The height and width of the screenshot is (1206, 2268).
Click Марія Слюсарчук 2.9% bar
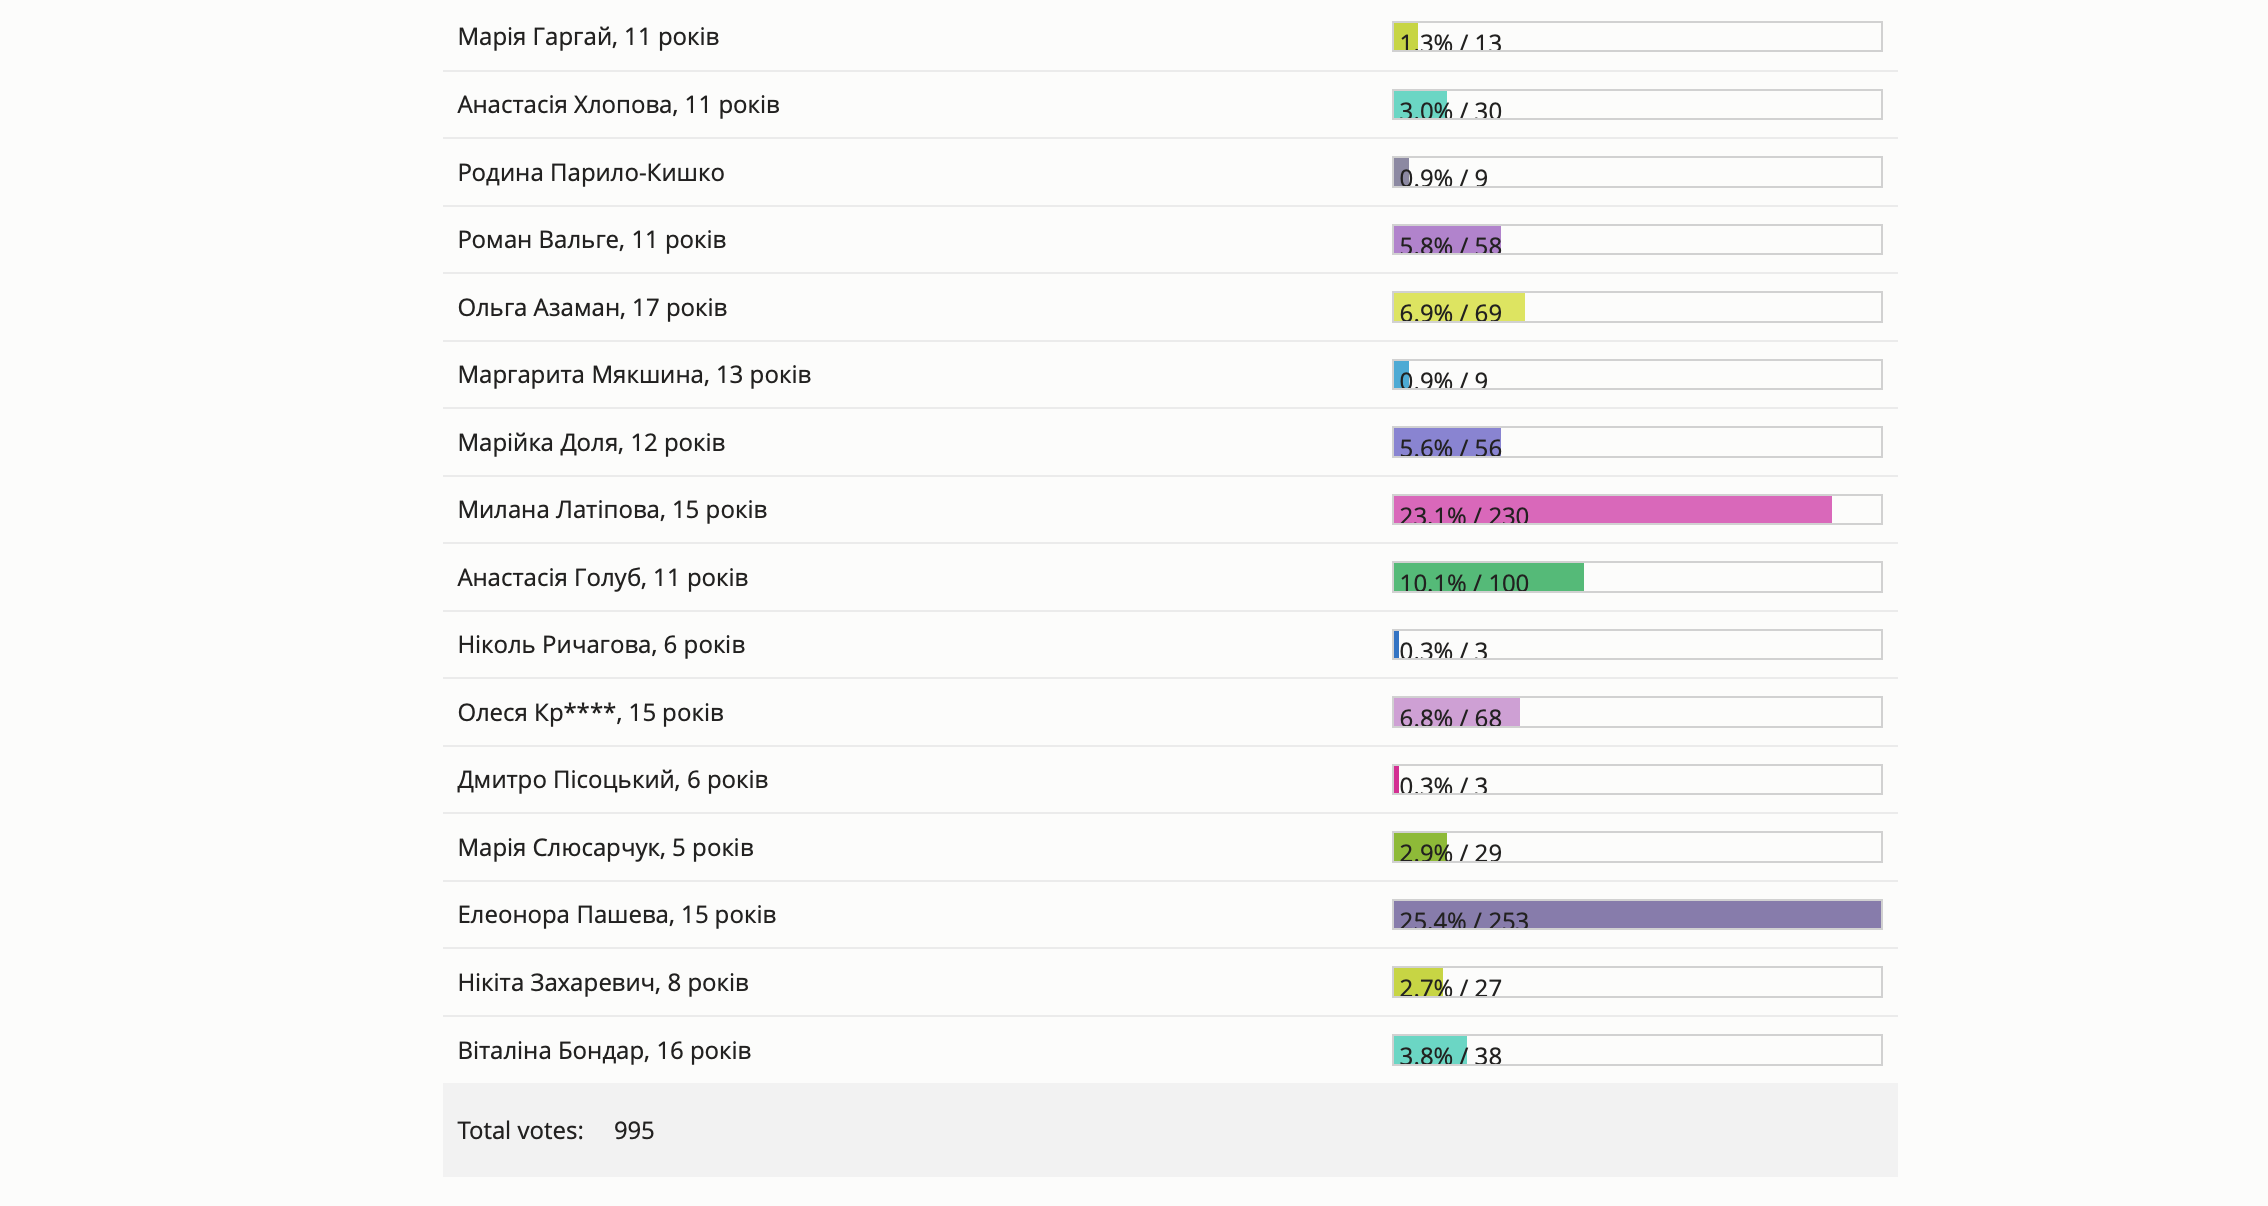coord(1420,848)
